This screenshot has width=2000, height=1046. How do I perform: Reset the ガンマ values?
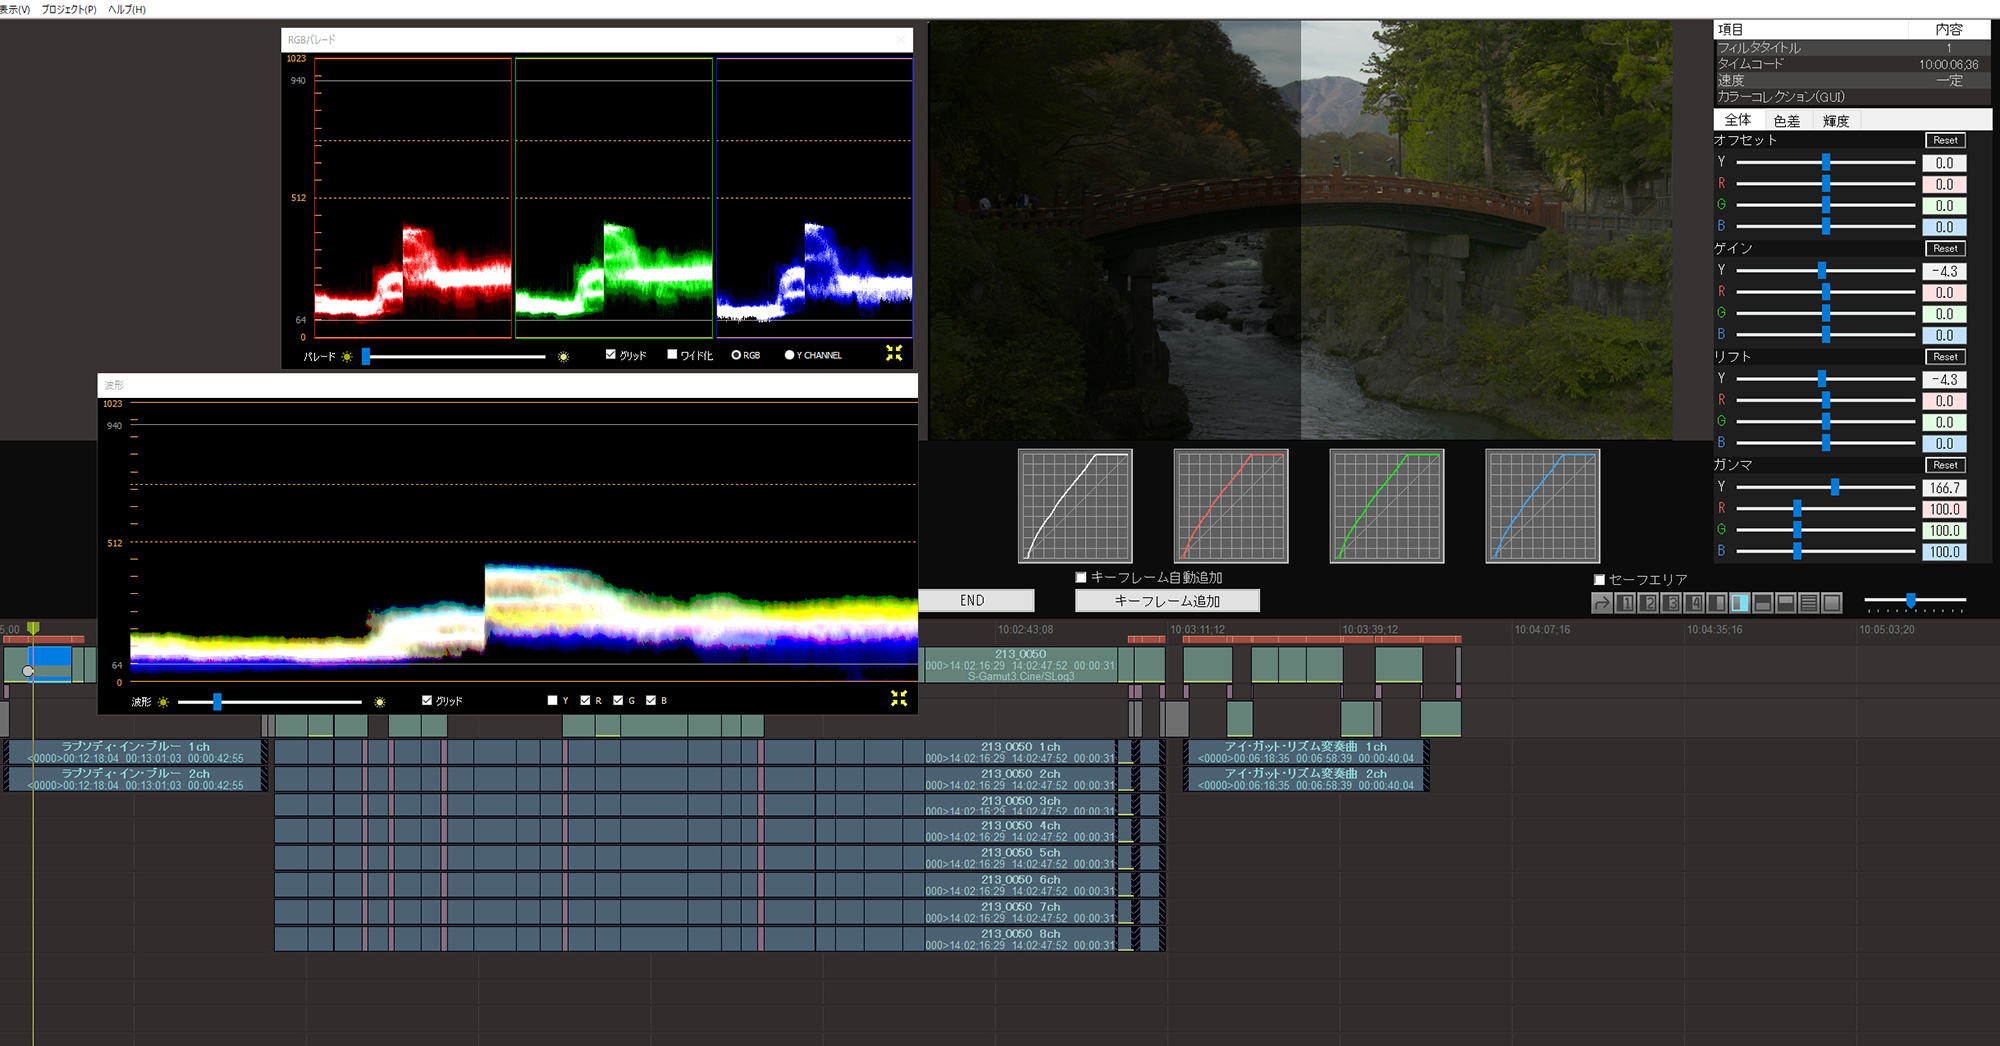click(1944, 465)
